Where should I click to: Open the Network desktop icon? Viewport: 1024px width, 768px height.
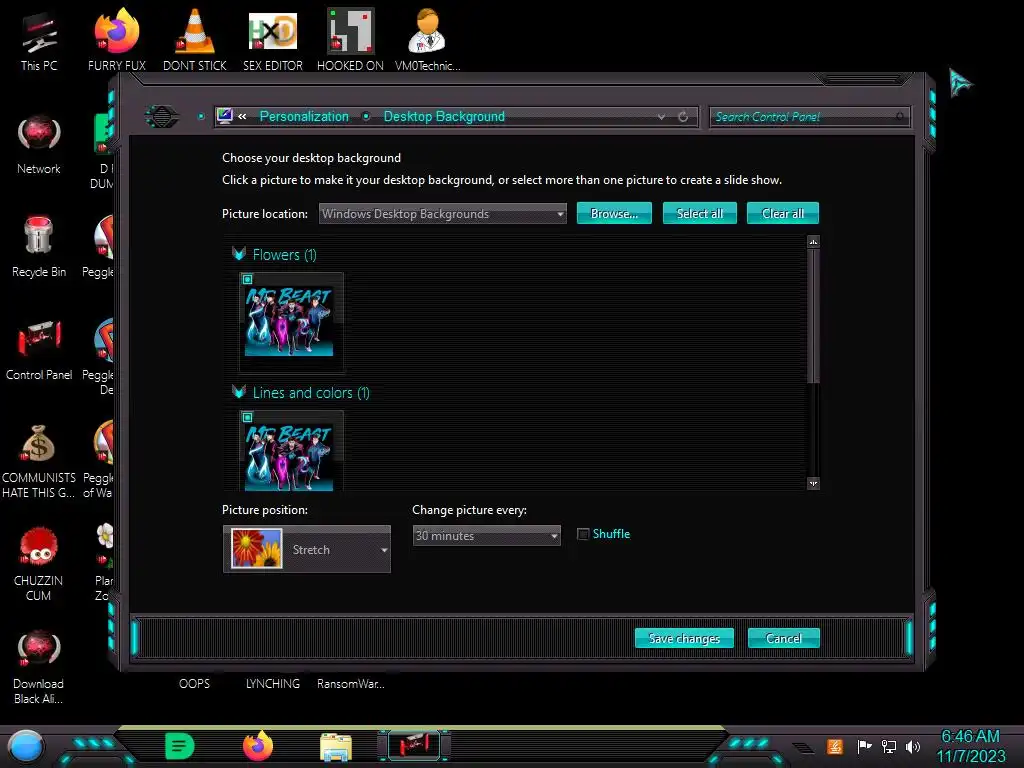39,144
